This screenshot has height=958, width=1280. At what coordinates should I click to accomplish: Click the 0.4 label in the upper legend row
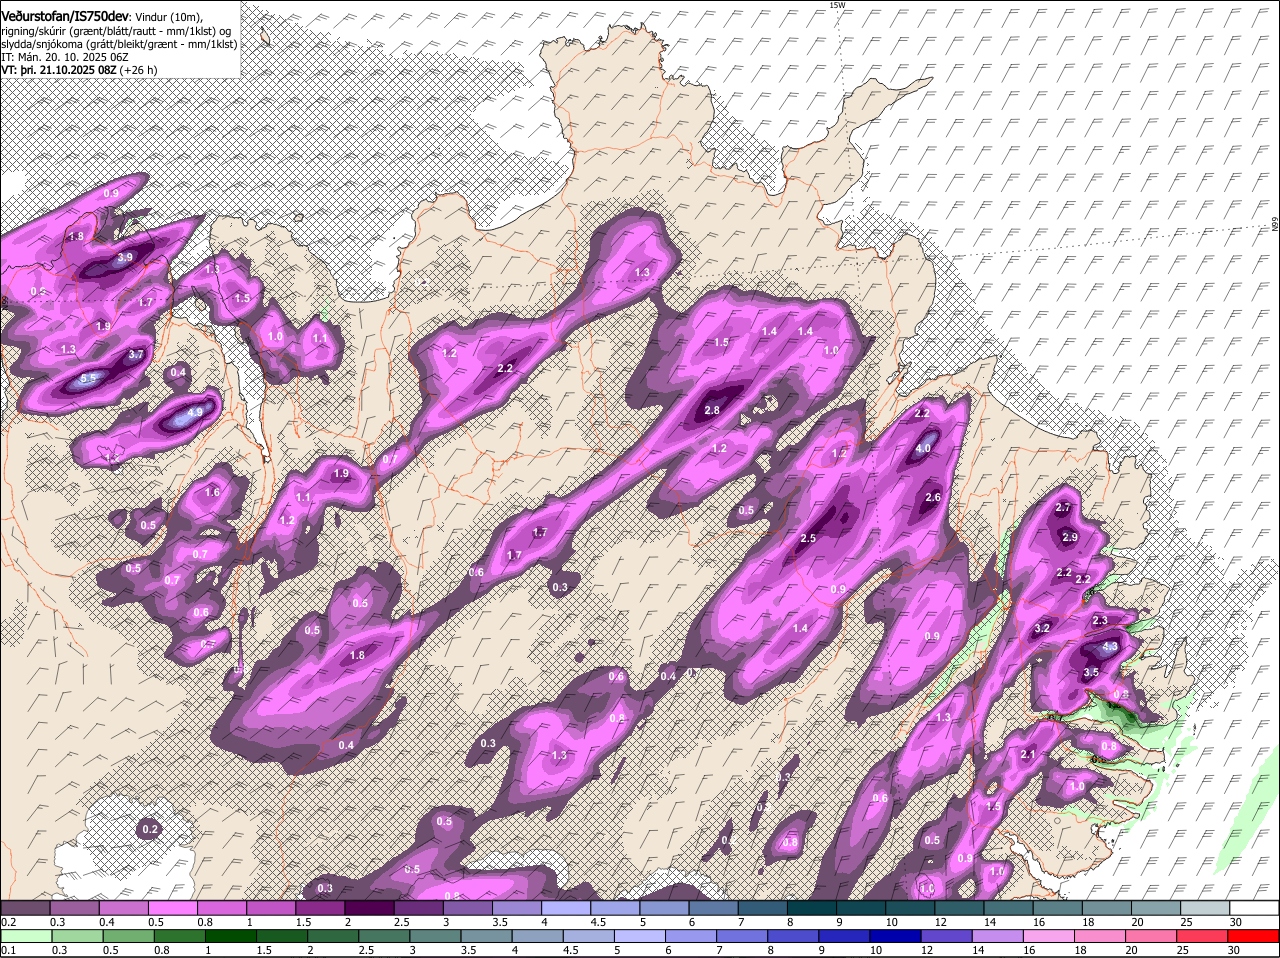click(107, 921)
